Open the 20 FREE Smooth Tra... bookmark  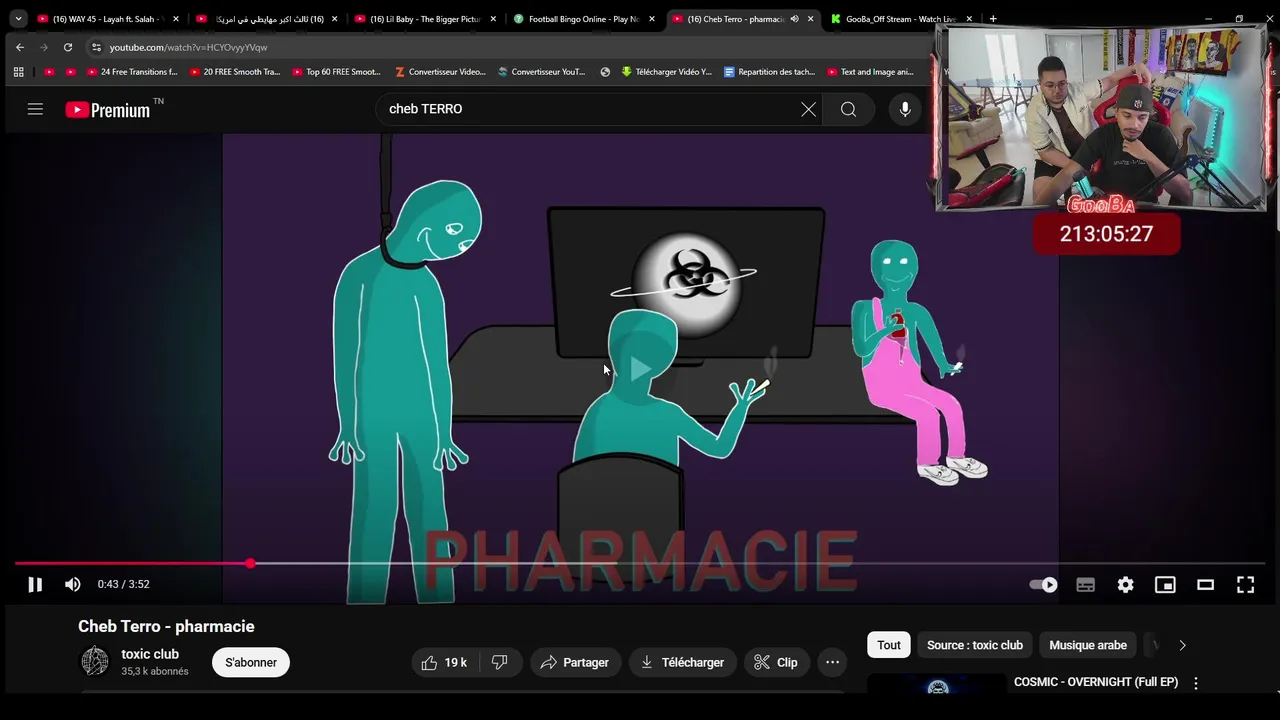(234, 72)
